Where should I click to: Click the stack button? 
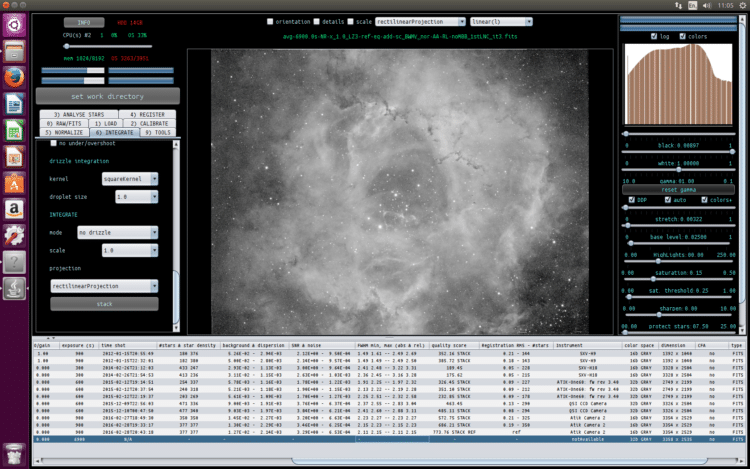click(x=104, y=304)
